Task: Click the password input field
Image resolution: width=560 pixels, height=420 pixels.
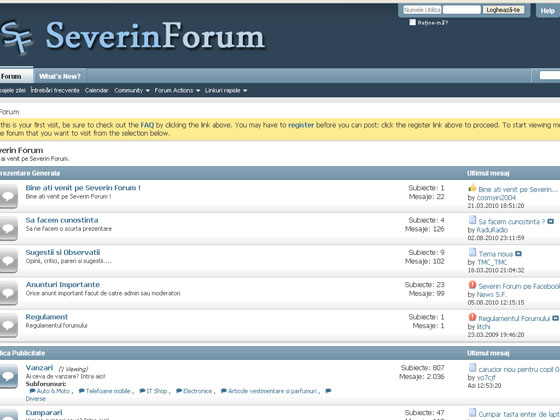Action: (x=461, y=10)
